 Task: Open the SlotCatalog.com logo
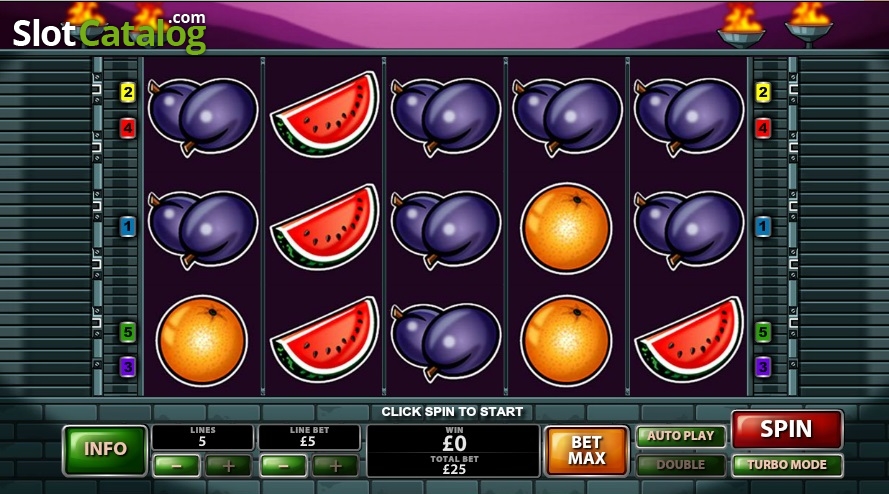(x=109, y=33)
